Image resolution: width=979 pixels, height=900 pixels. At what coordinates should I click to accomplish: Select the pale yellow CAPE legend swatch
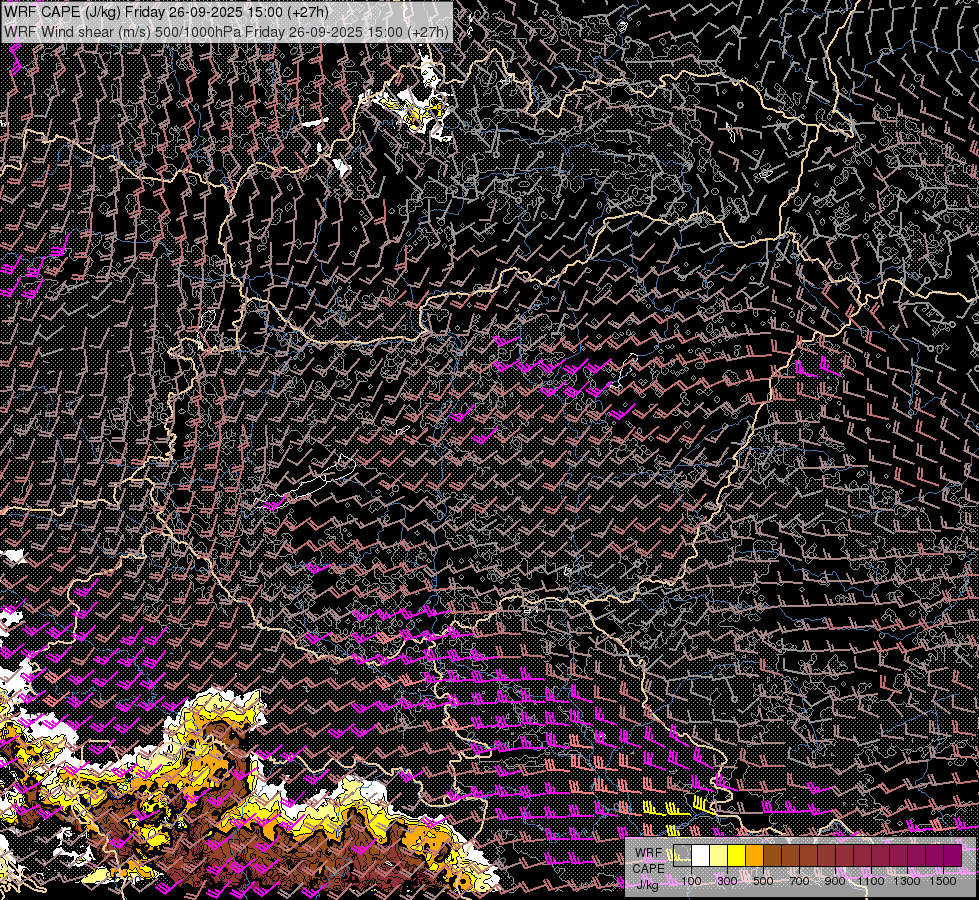(x=719, y=855)
